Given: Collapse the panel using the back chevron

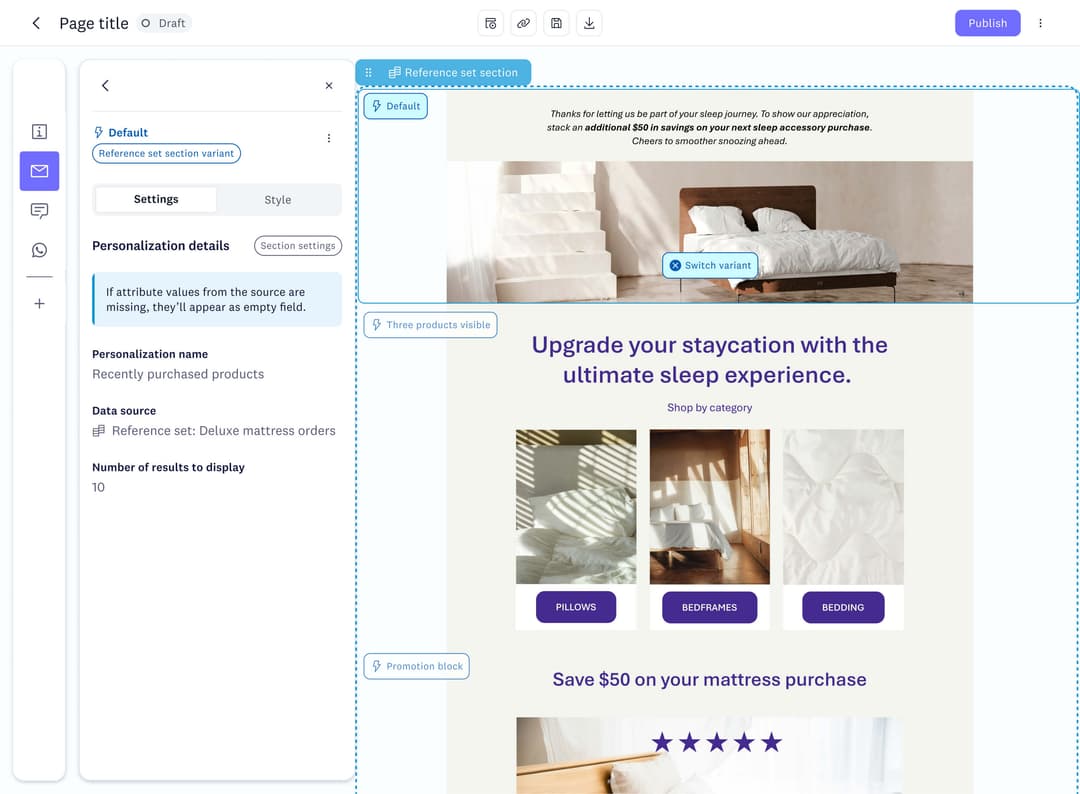Looking at the screenshot, I should 105,86.
